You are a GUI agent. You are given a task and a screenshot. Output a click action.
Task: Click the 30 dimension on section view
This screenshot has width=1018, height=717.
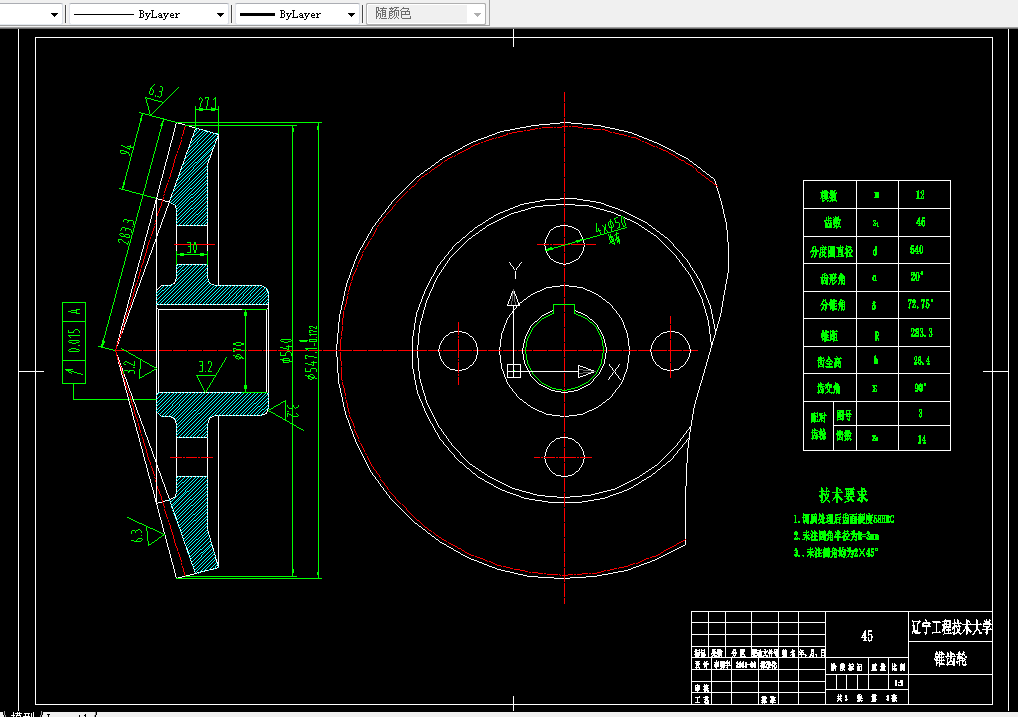(192, 247)
